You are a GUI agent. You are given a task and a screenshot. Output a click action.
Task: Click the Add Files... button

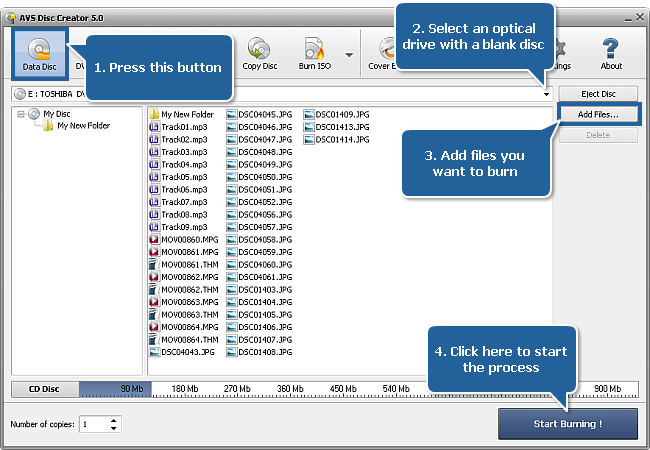598,114
